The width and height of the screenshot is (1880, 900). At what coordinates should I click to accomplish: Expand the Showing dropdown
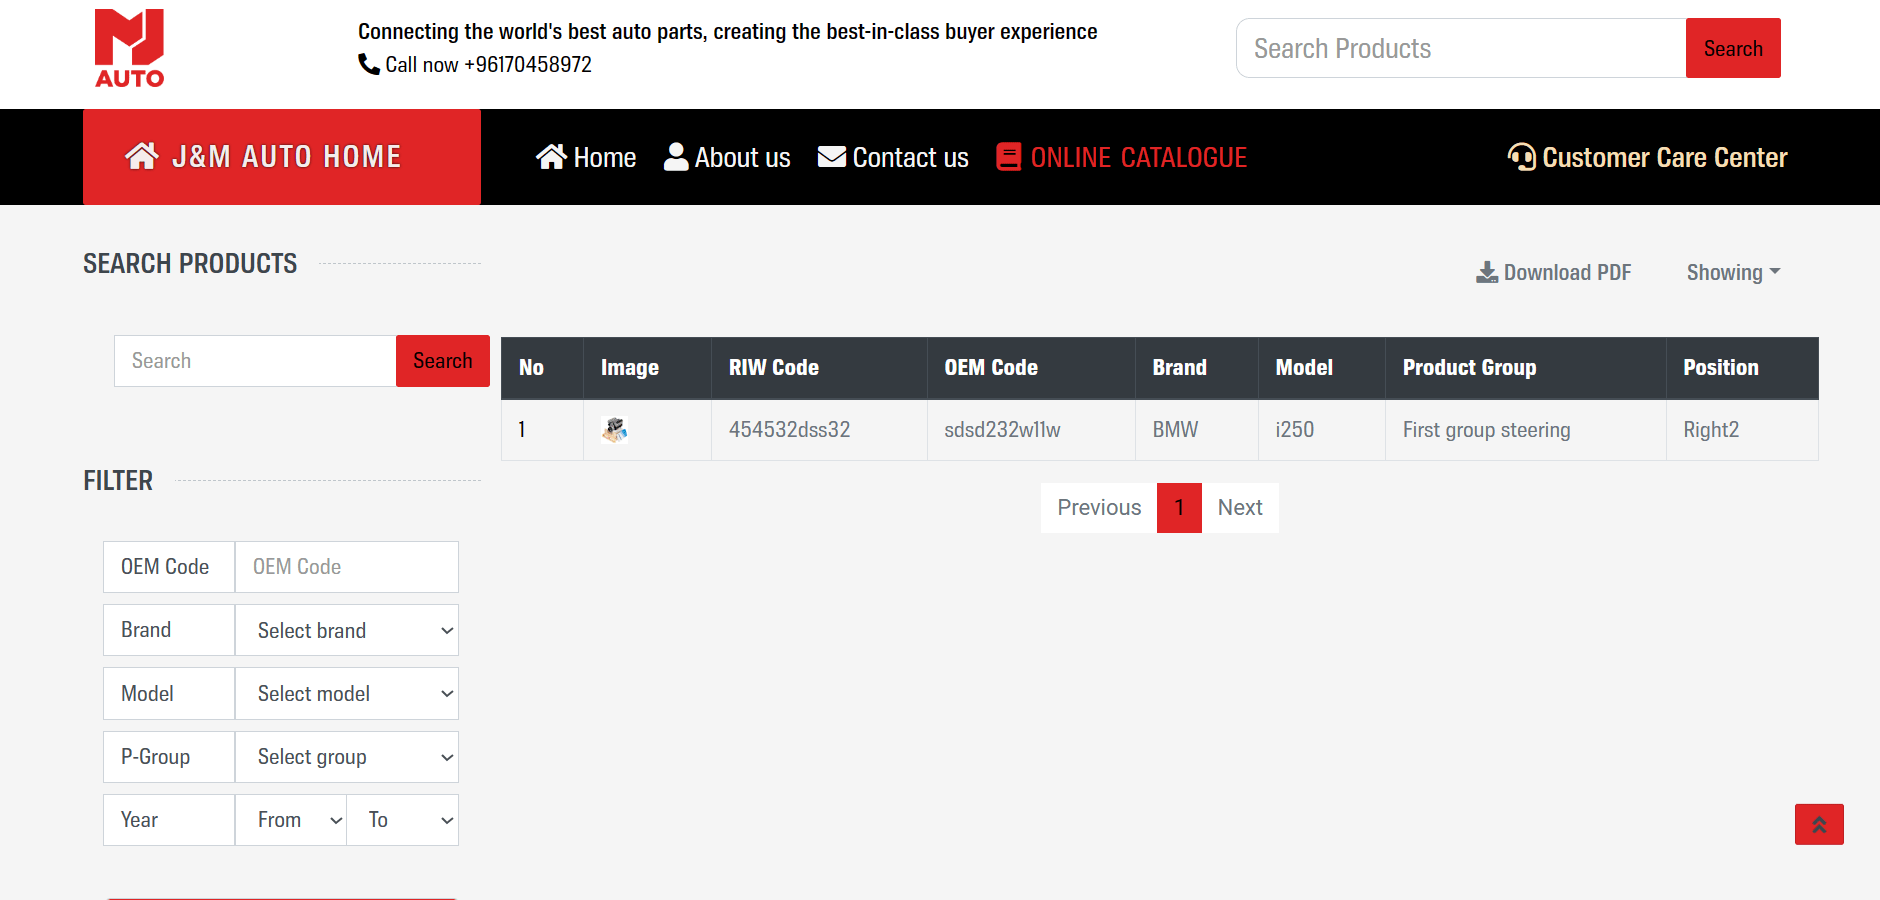1732,272
